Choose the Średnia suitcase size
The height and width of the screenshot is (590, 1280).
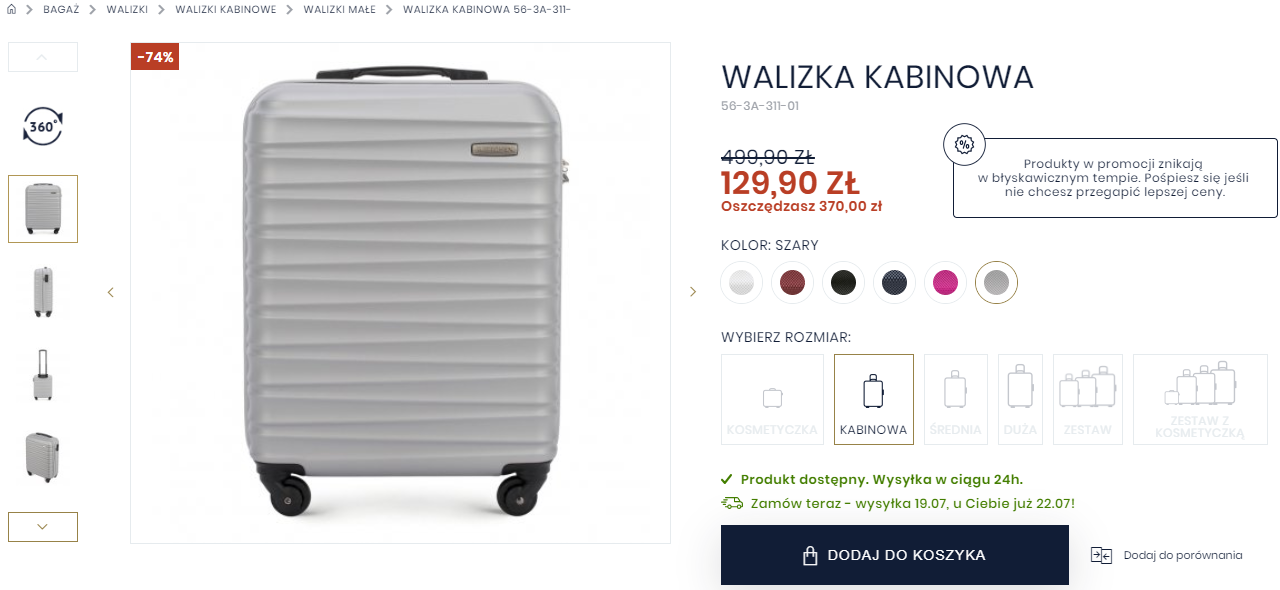(956, 399)
